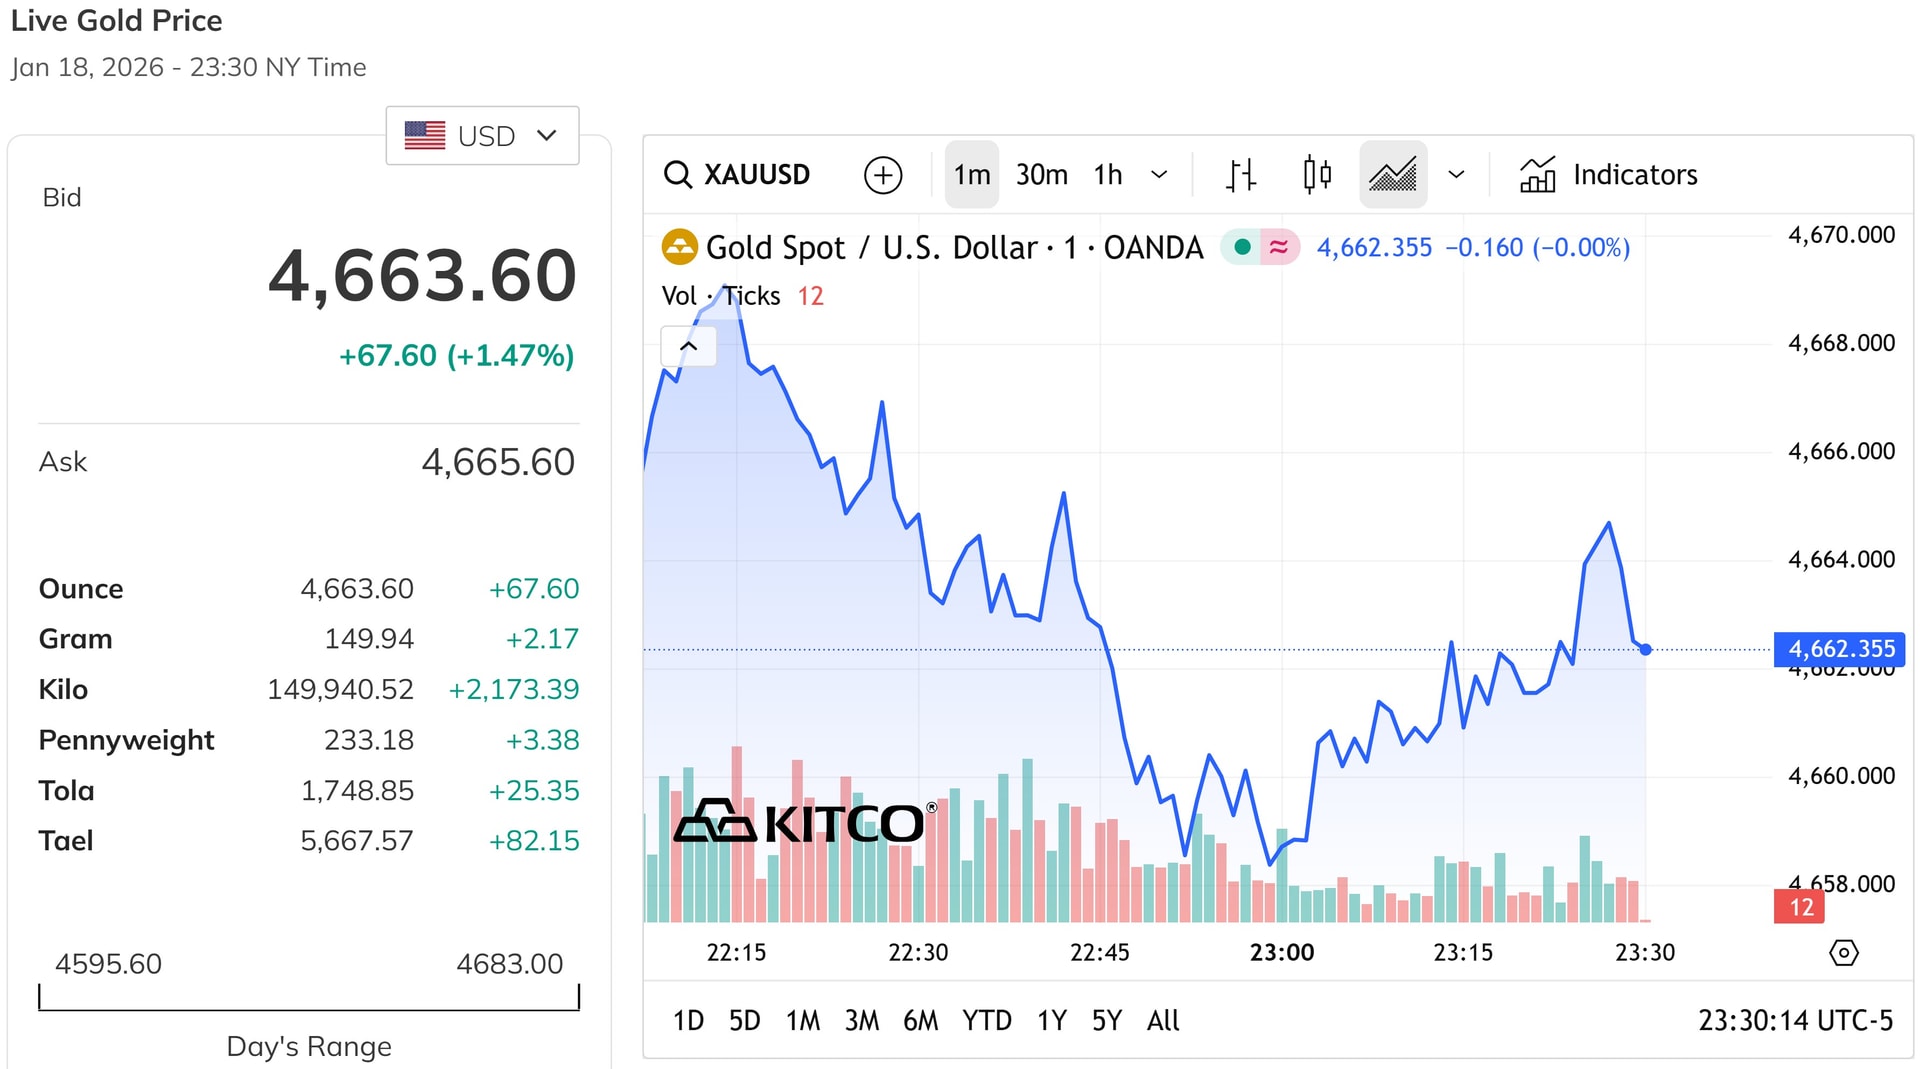Click the magnifier icon next to XAUUSD
Screen dimensions: 1920x1069
[x=679, y=174]
